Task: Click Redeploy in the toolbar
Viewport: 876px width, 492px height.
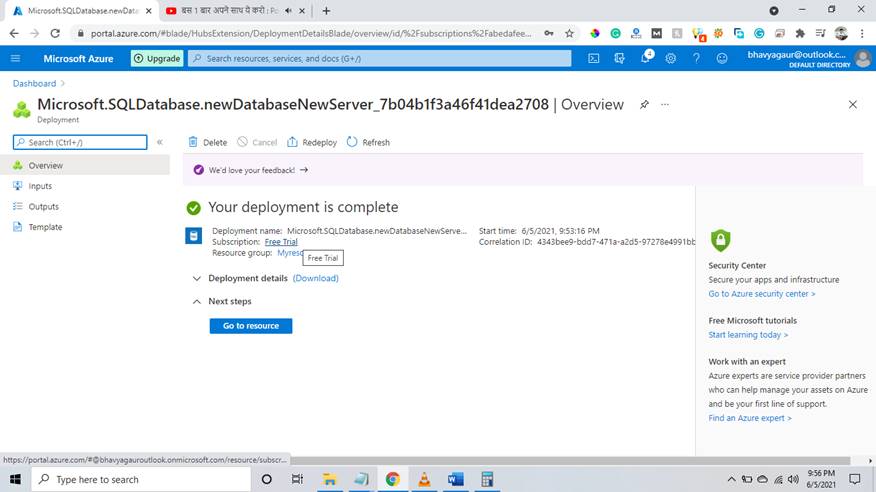Action: click(x=312, y=142)
